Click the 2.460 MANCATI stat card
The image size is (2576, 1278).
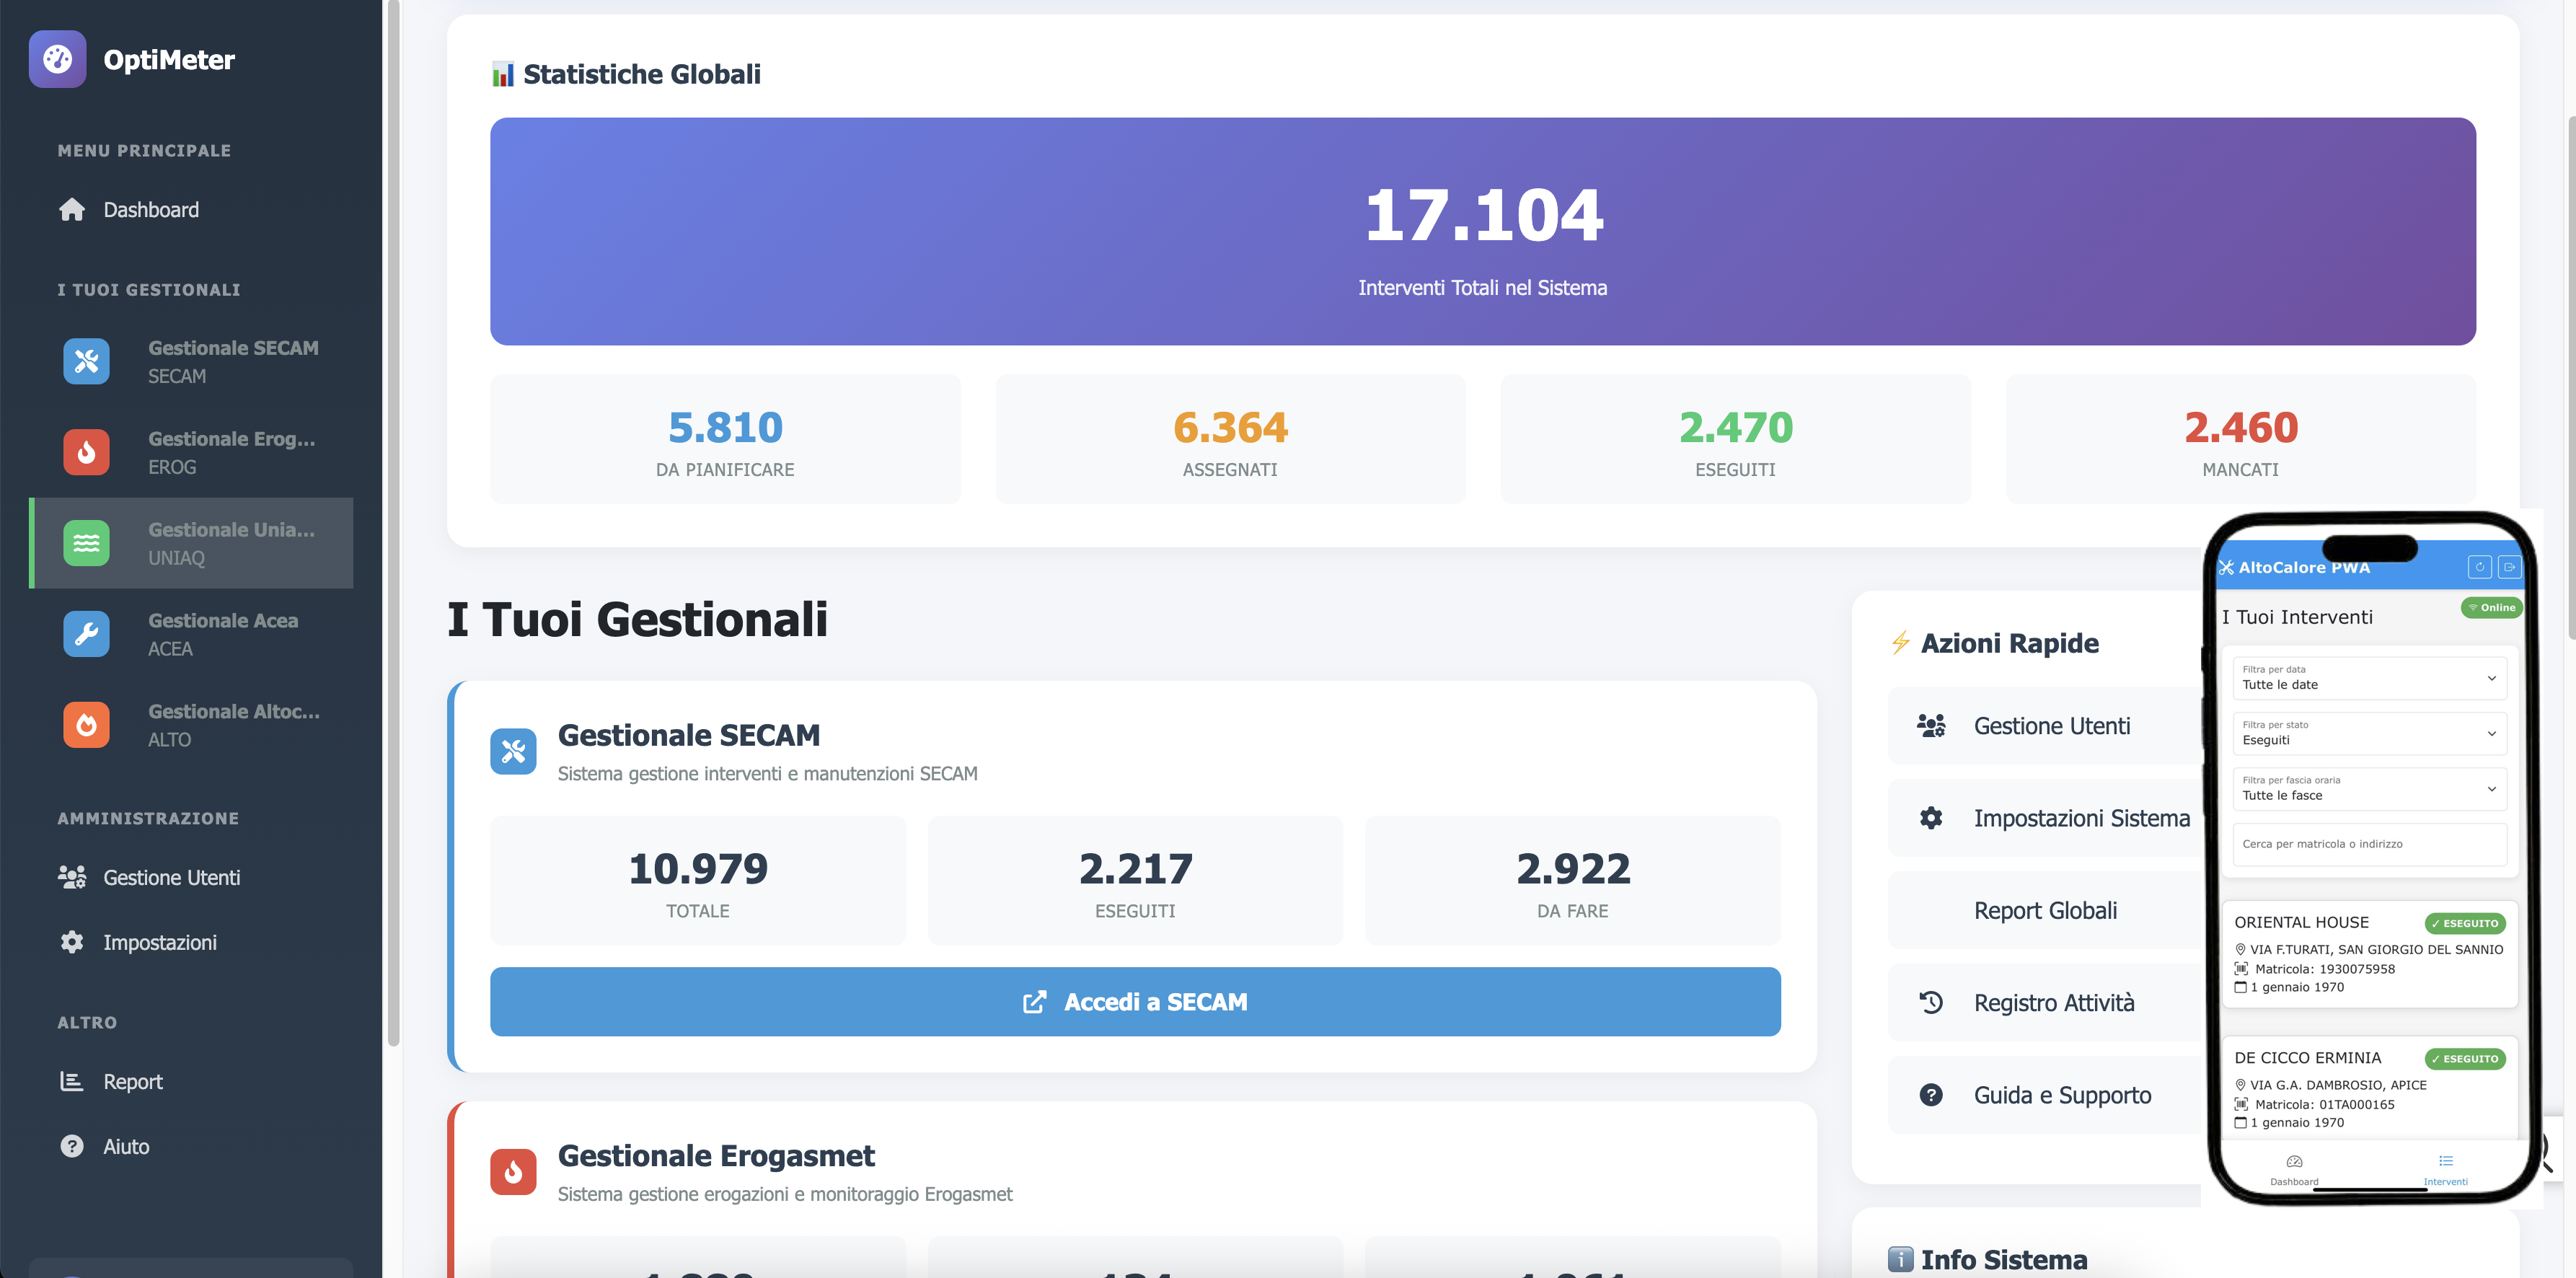pyautogui.click(x=2240, y=439)
